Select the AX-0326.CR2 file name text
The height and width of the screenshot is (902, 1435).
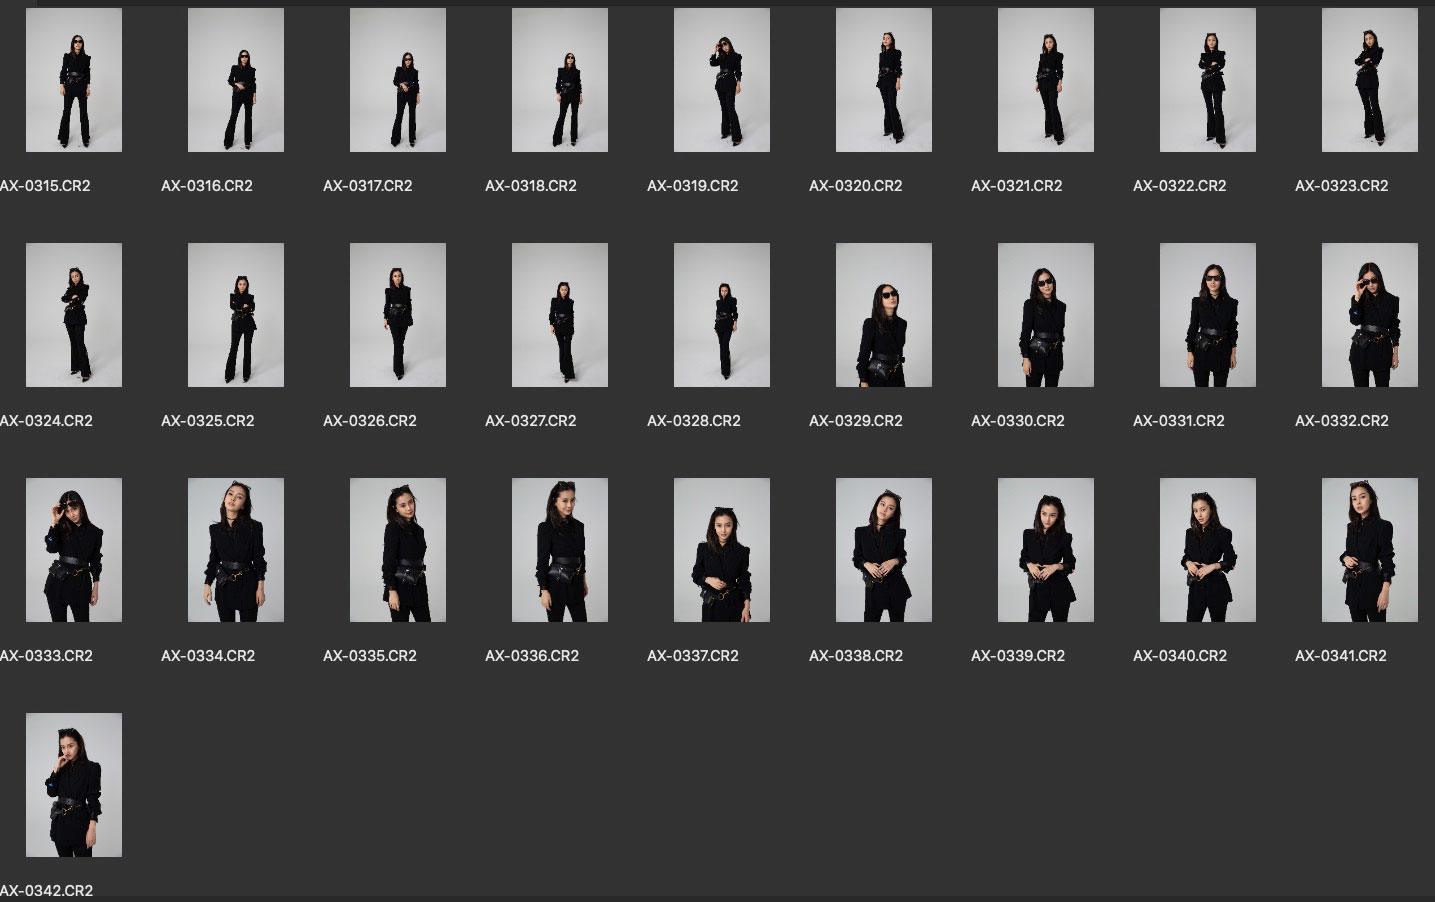370,421
